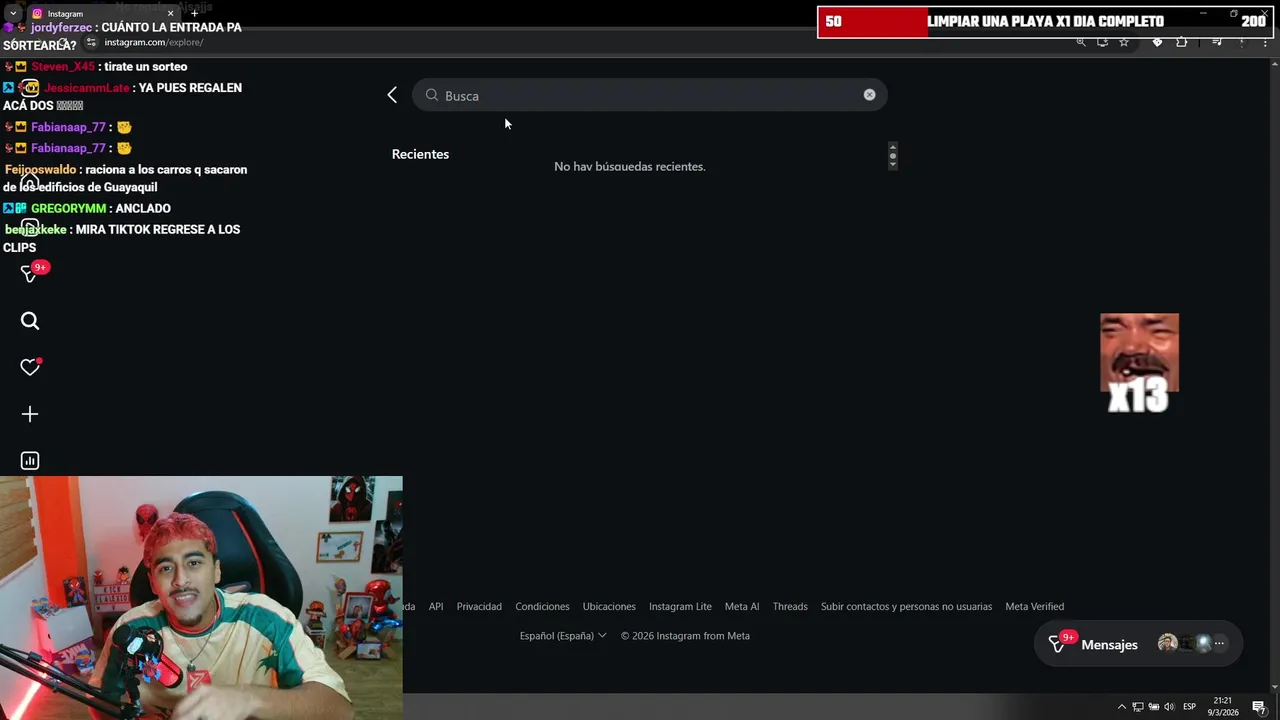
Task: Open the network icon in system tray
Action: pyautogui.click(x=1138, y=707)
